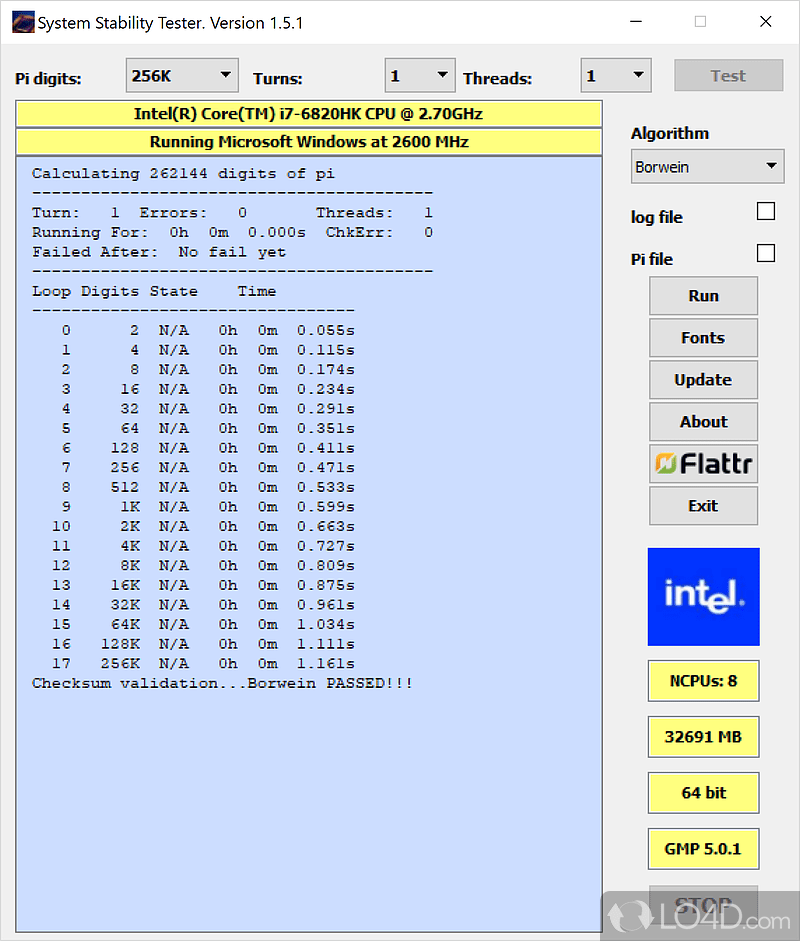Open the Fonts settings button

pos(703,338)
